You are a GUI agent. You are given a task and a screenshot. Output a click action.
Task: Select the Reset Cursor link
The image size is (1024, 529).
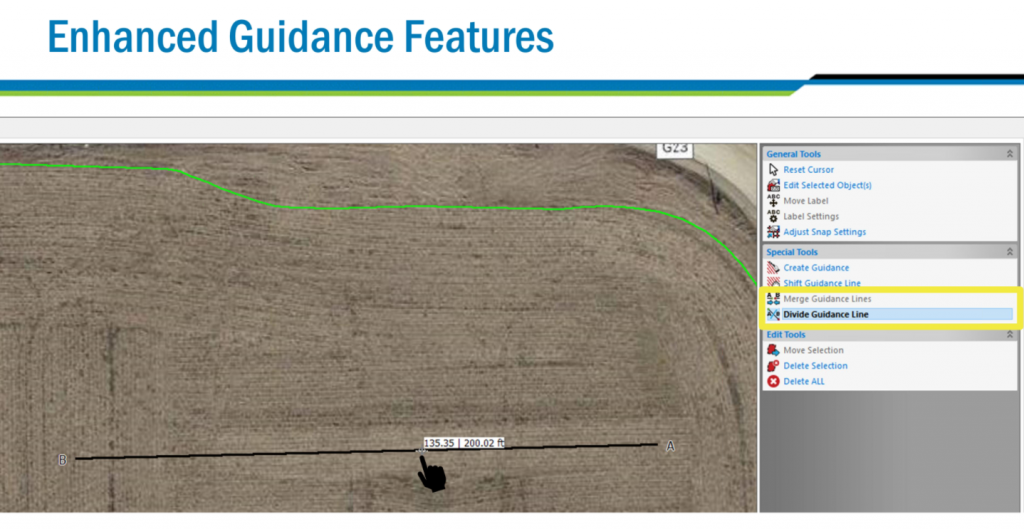click(808, 169)
